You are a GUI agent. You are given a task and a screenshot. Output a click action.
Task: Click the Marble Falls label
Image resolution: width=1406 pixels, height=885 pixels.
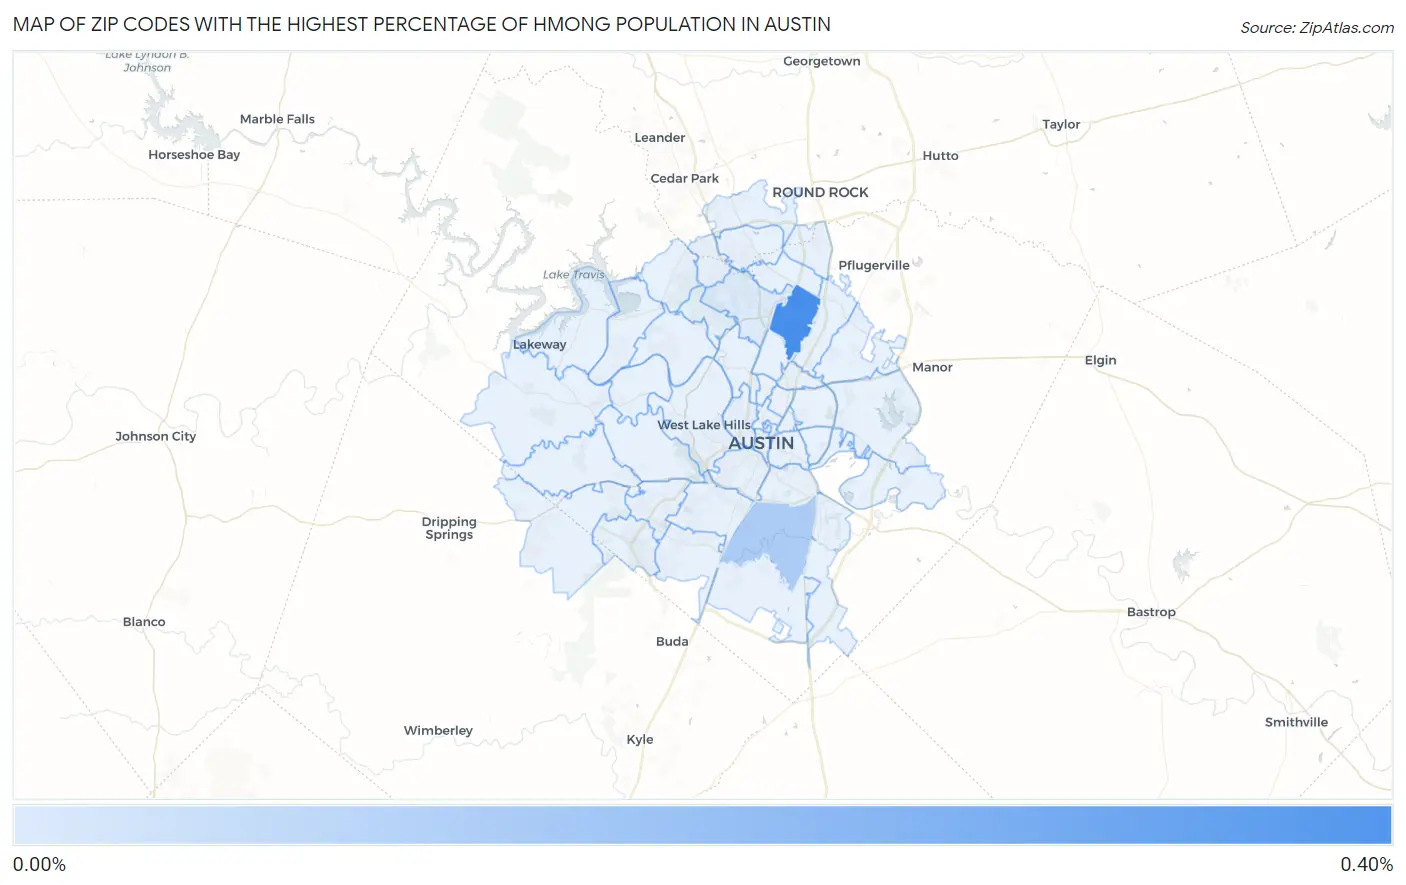[x=277, y=119]
